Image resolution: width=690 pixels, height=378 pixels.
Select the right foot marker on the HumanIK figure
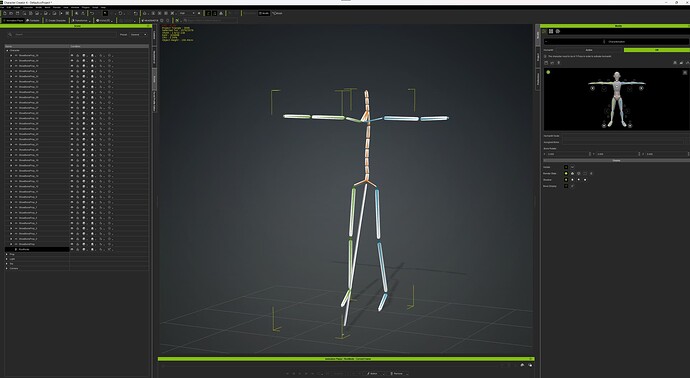coord(604,125)
